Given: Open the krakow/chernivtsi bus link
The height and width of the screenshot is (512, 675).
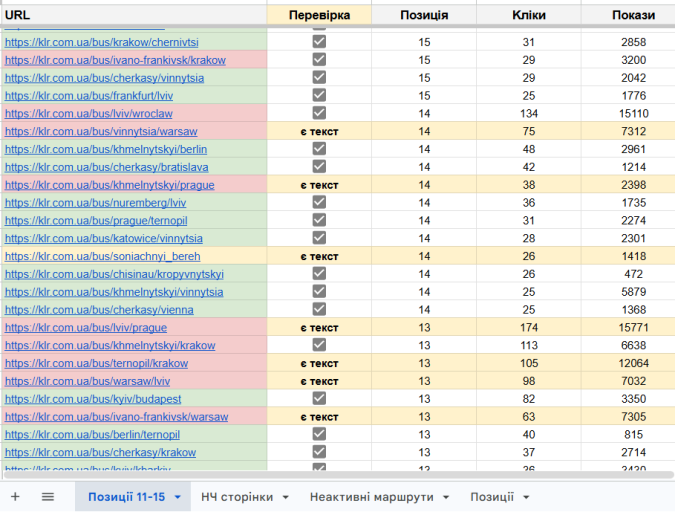Looking at the screenshot, I should pos(102,42).
